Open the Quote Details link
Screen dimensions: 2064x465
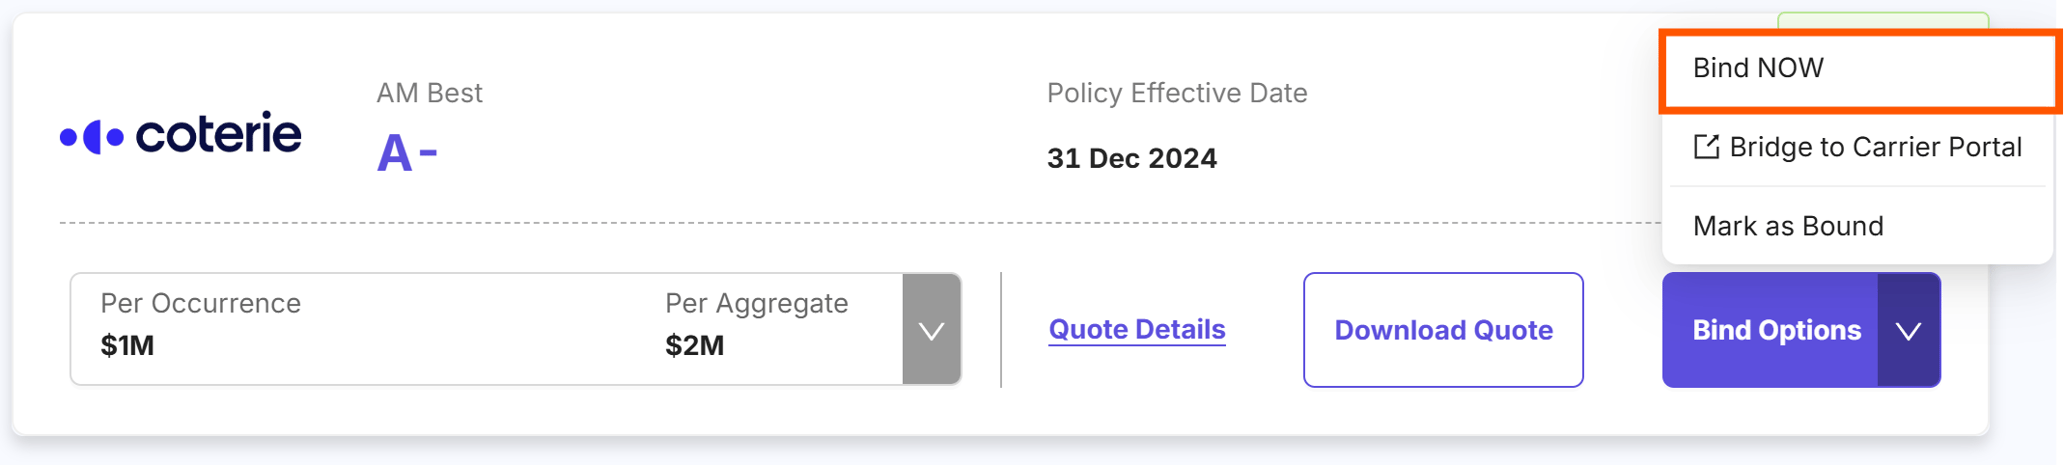[1137, 329]
